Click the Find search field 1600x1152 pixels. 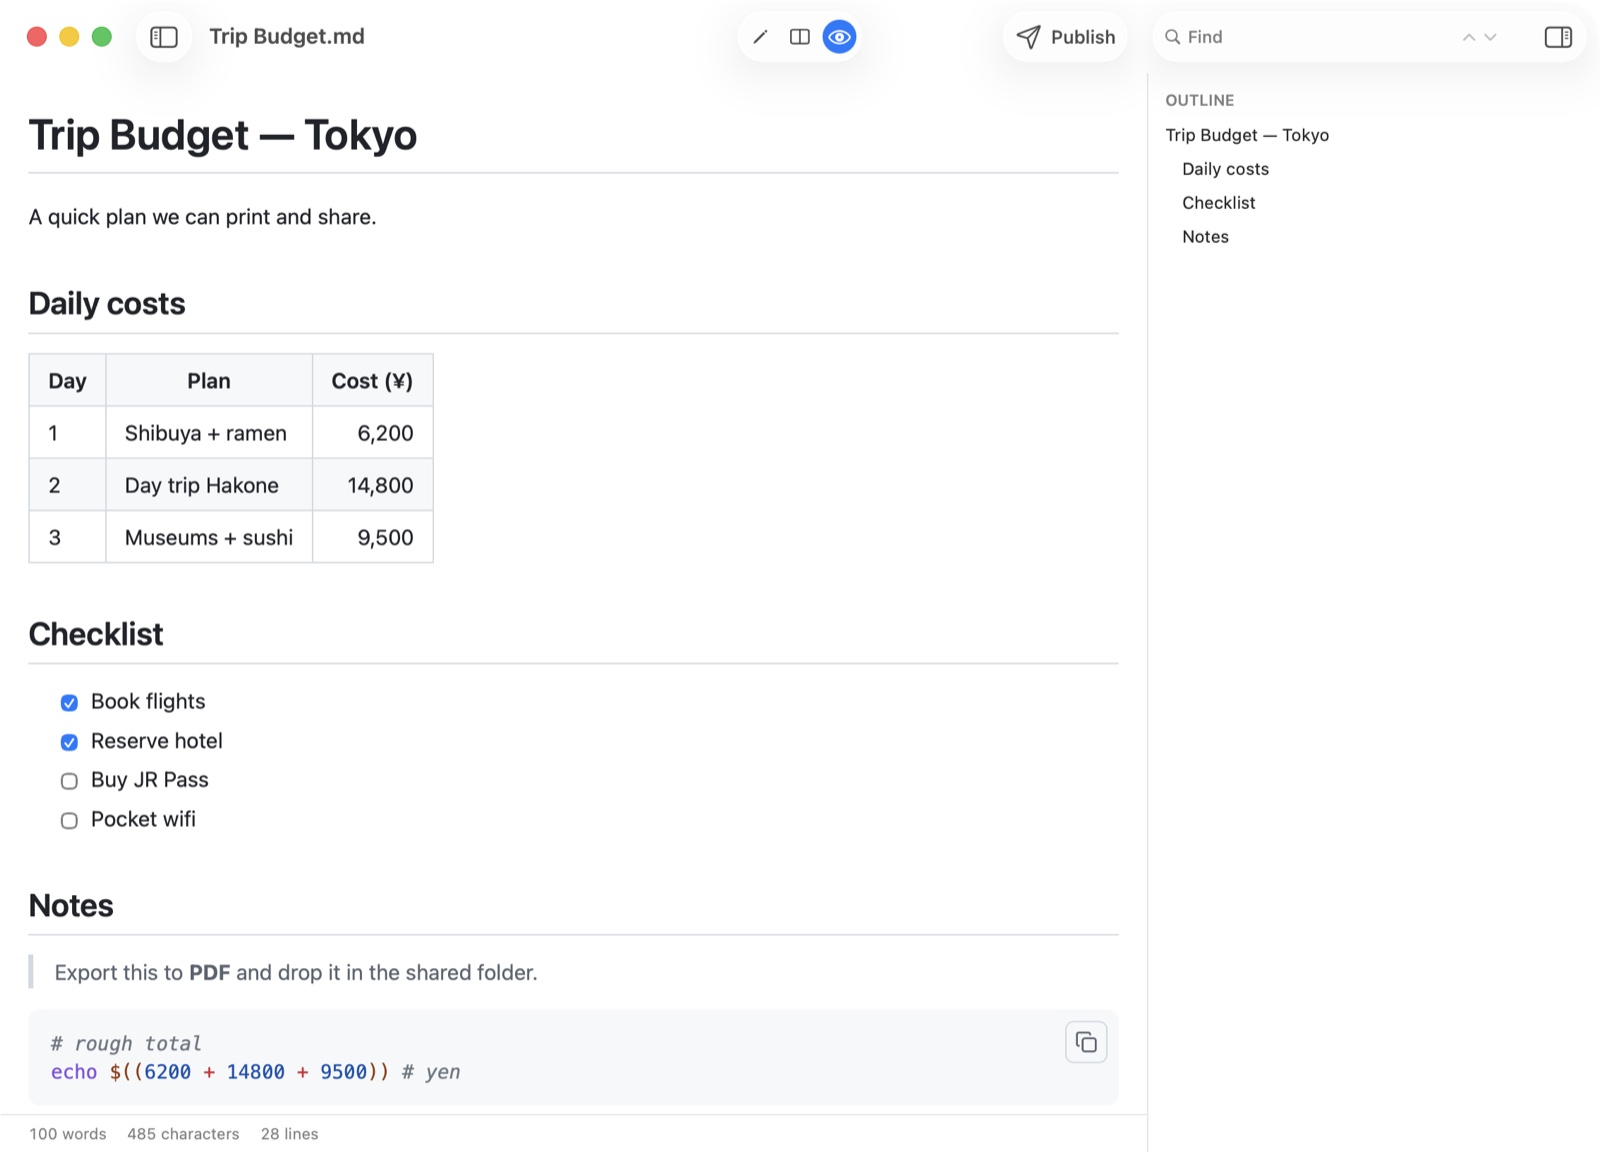pos(1310,37)
